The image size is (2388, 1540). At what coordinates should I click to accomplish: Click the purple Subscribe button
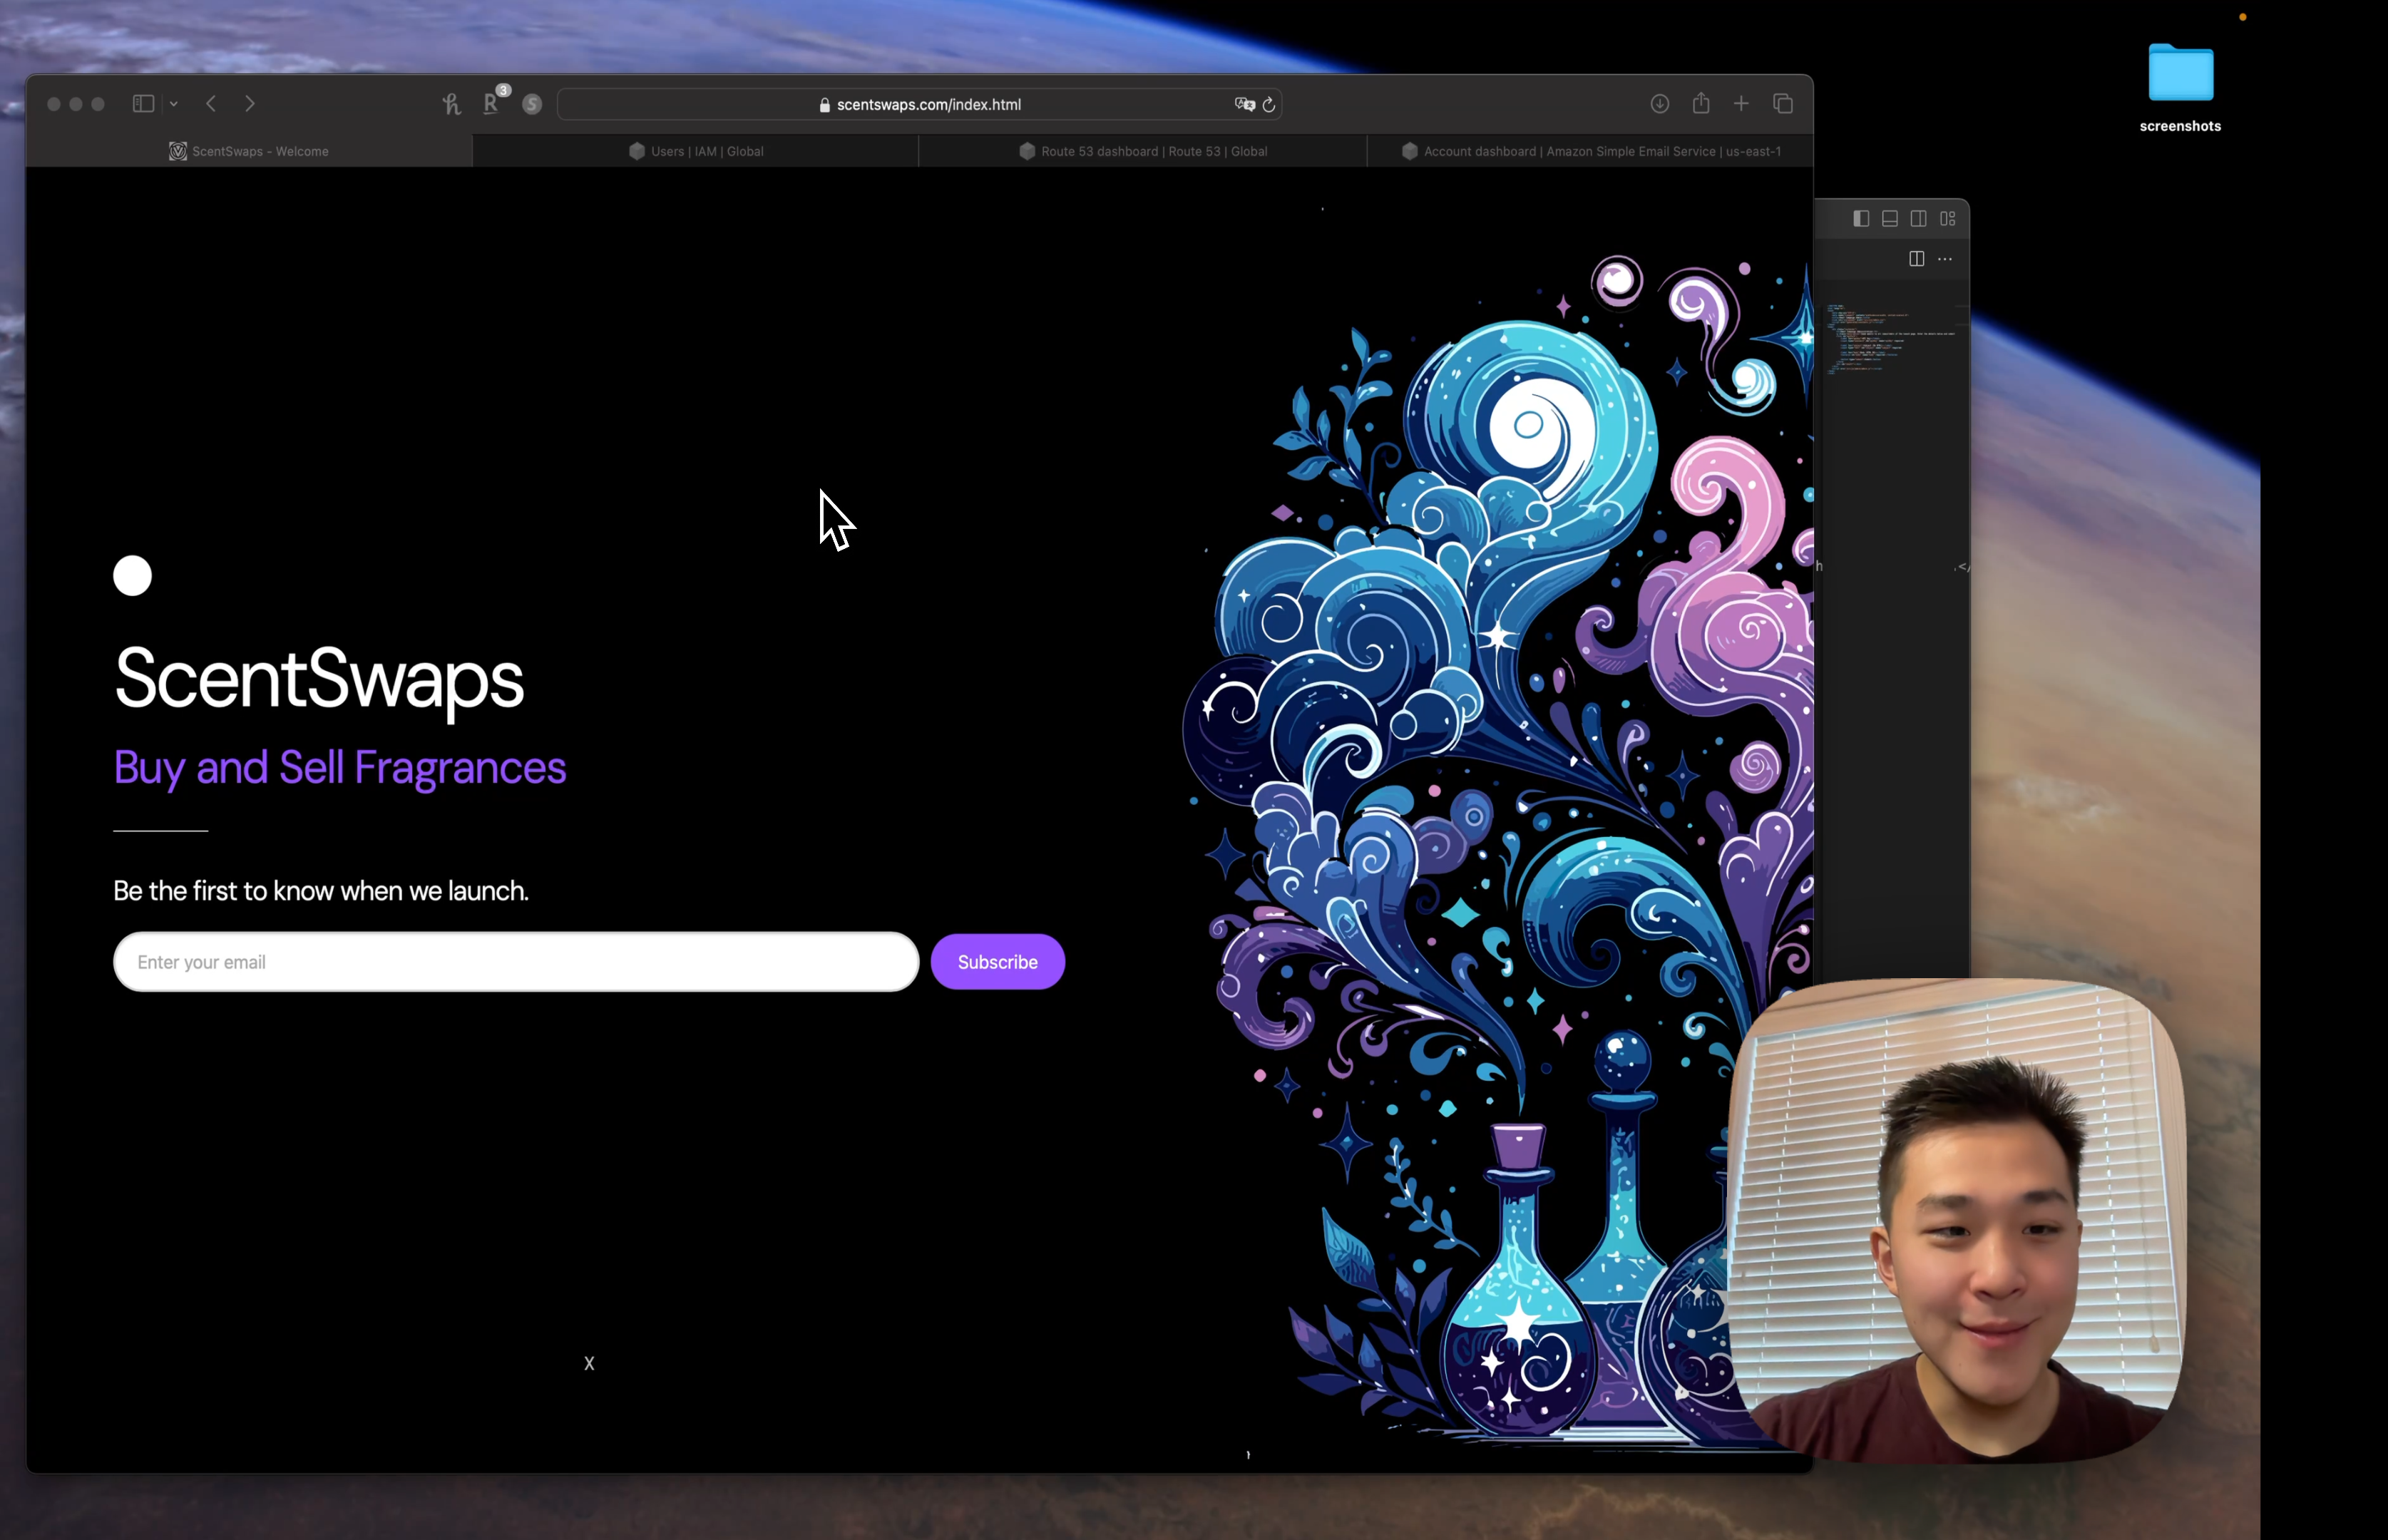(x=998, y=962)
